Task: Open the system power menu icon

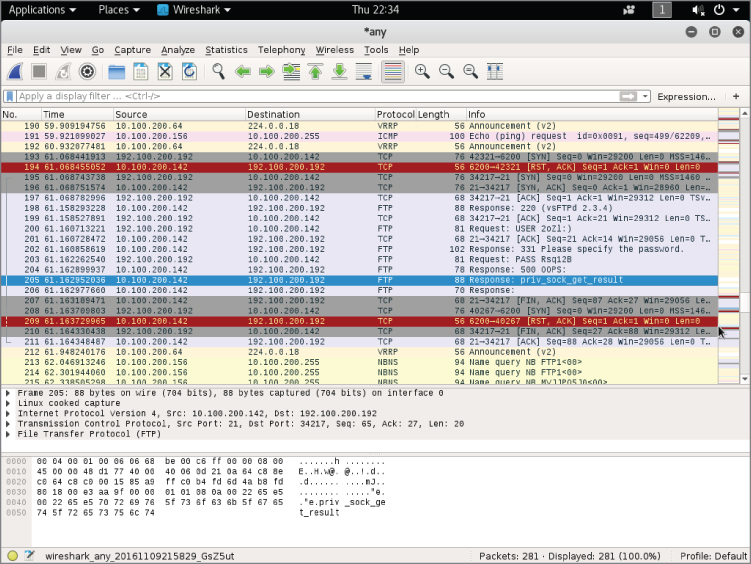Action: pos(719,10)
